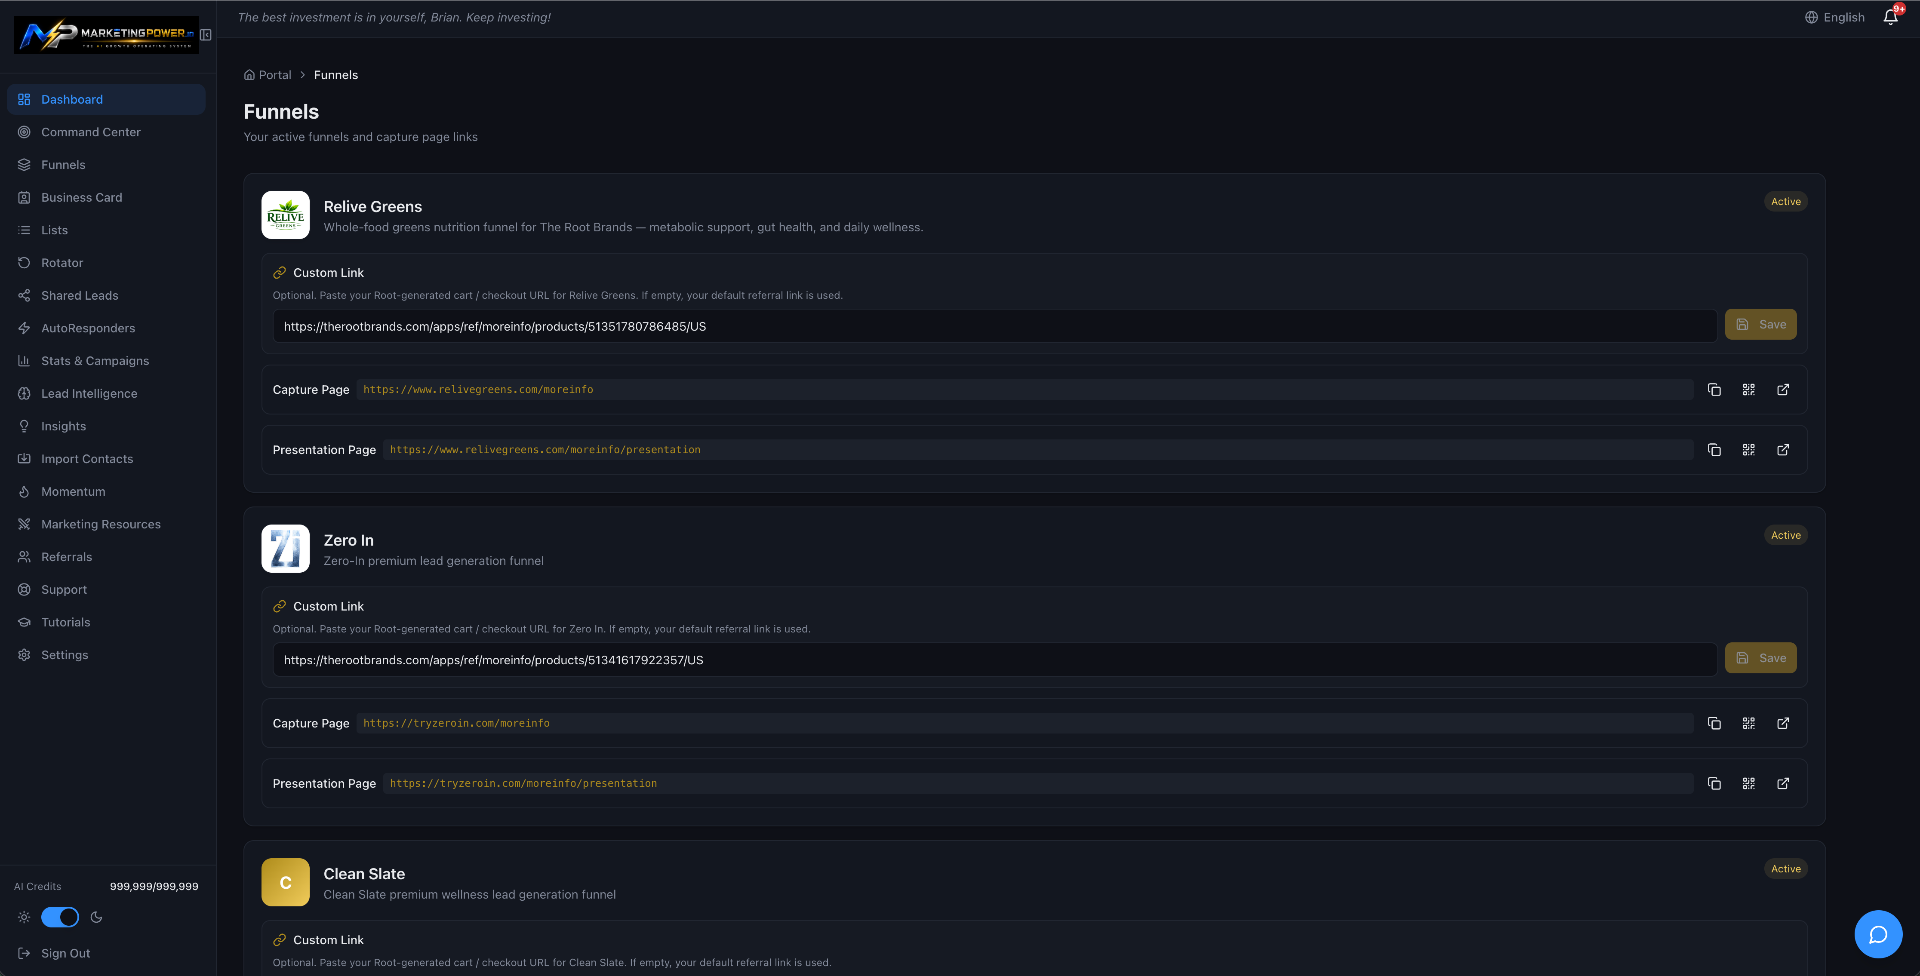Go to Funnels sidebar item
This screenshot has width=1920, height=976.
106,165
